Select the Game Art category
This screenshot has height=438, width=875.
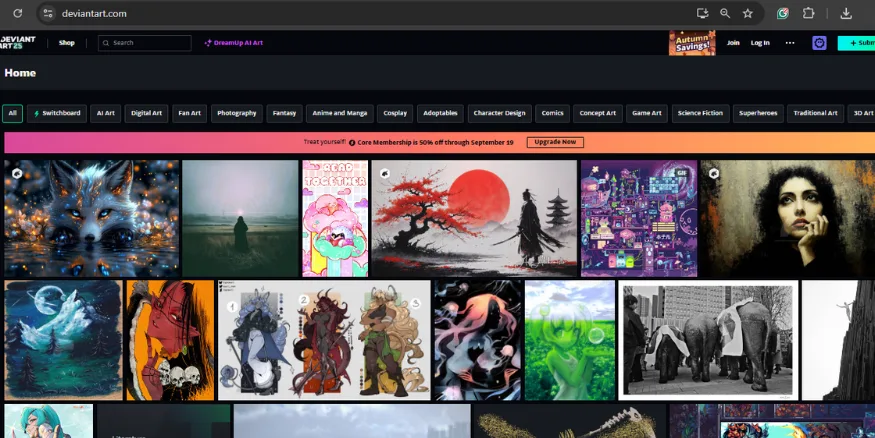click(647, 113)
